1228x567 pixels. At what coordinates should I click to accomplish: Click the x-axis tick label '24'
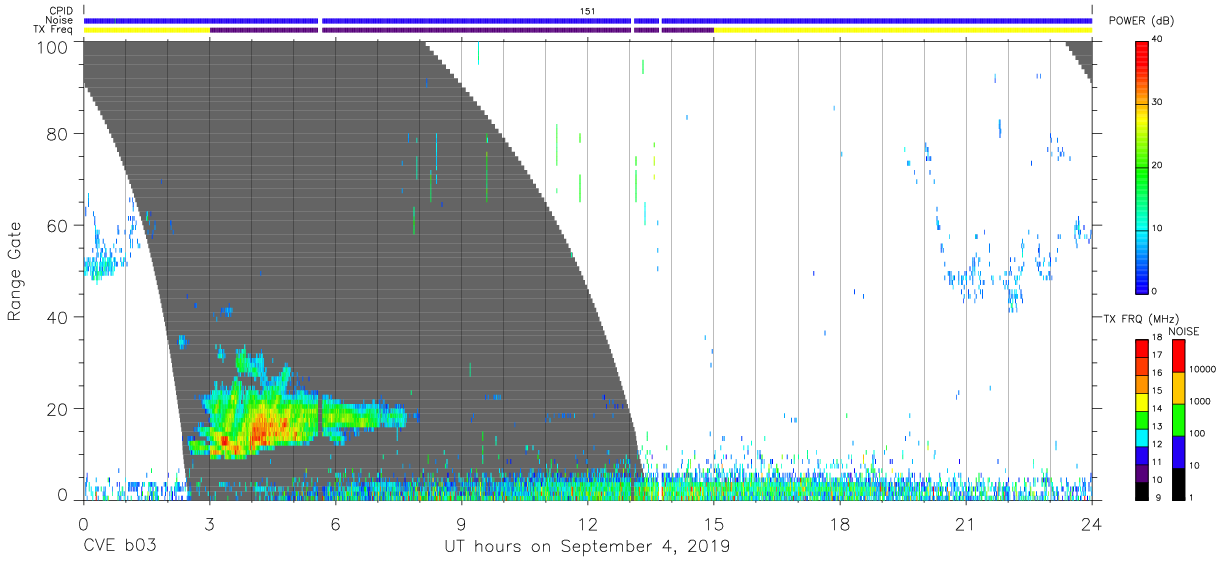tap(1092, 524)
